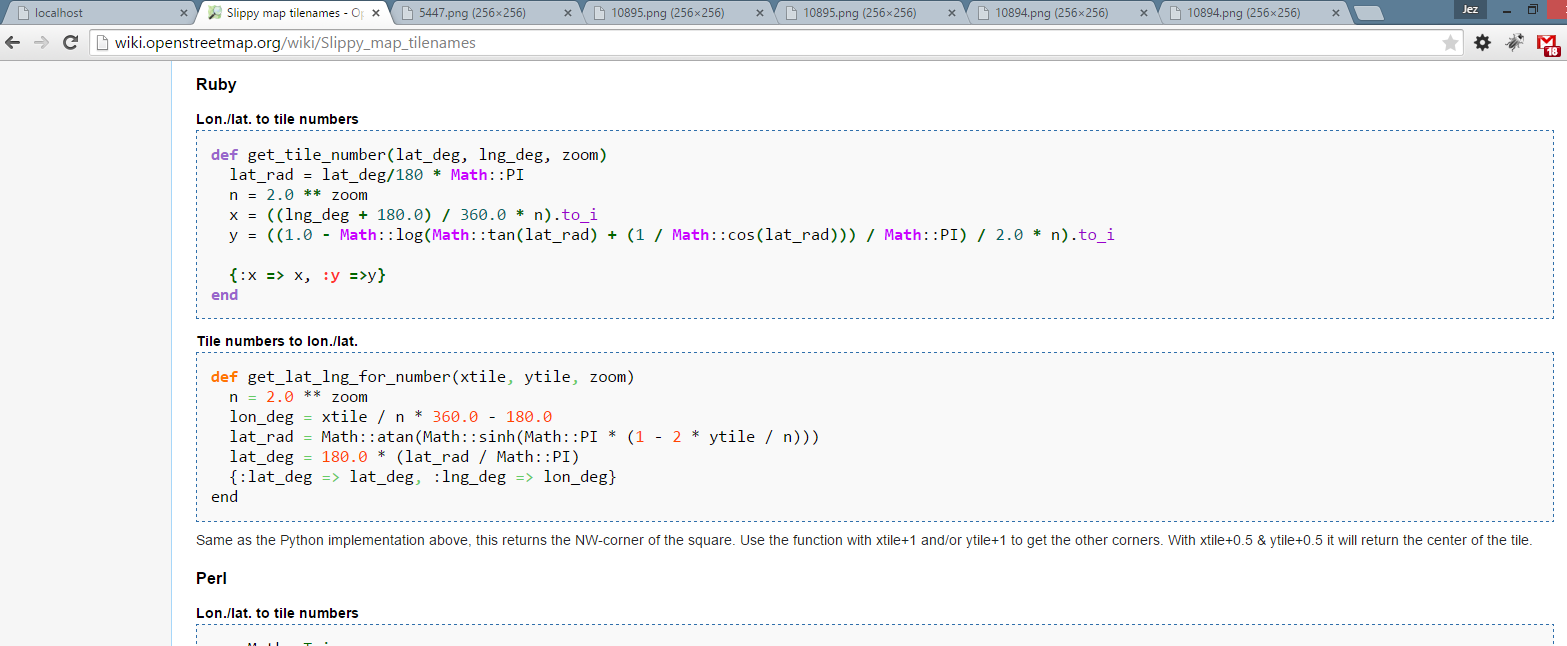1567x646 pixels.
Task: Open the 10894.png tab nearest the new tab button
Action: pyautogui.click(x=1254, y=13)
